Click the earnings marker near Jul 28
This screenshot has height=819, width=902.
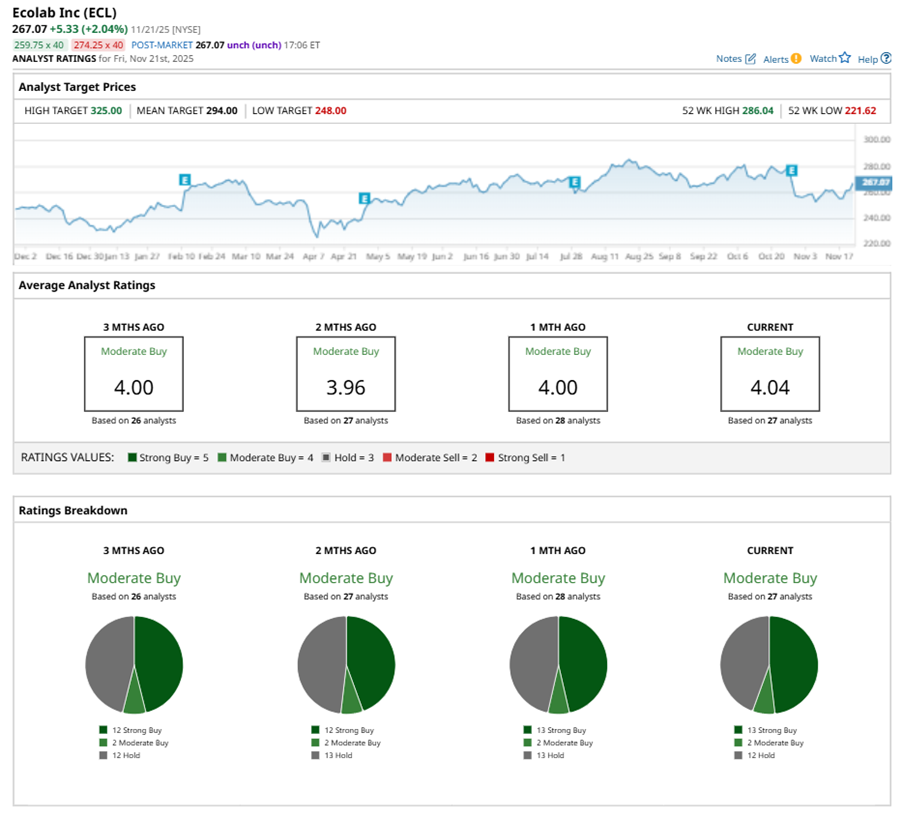(574, 182)
